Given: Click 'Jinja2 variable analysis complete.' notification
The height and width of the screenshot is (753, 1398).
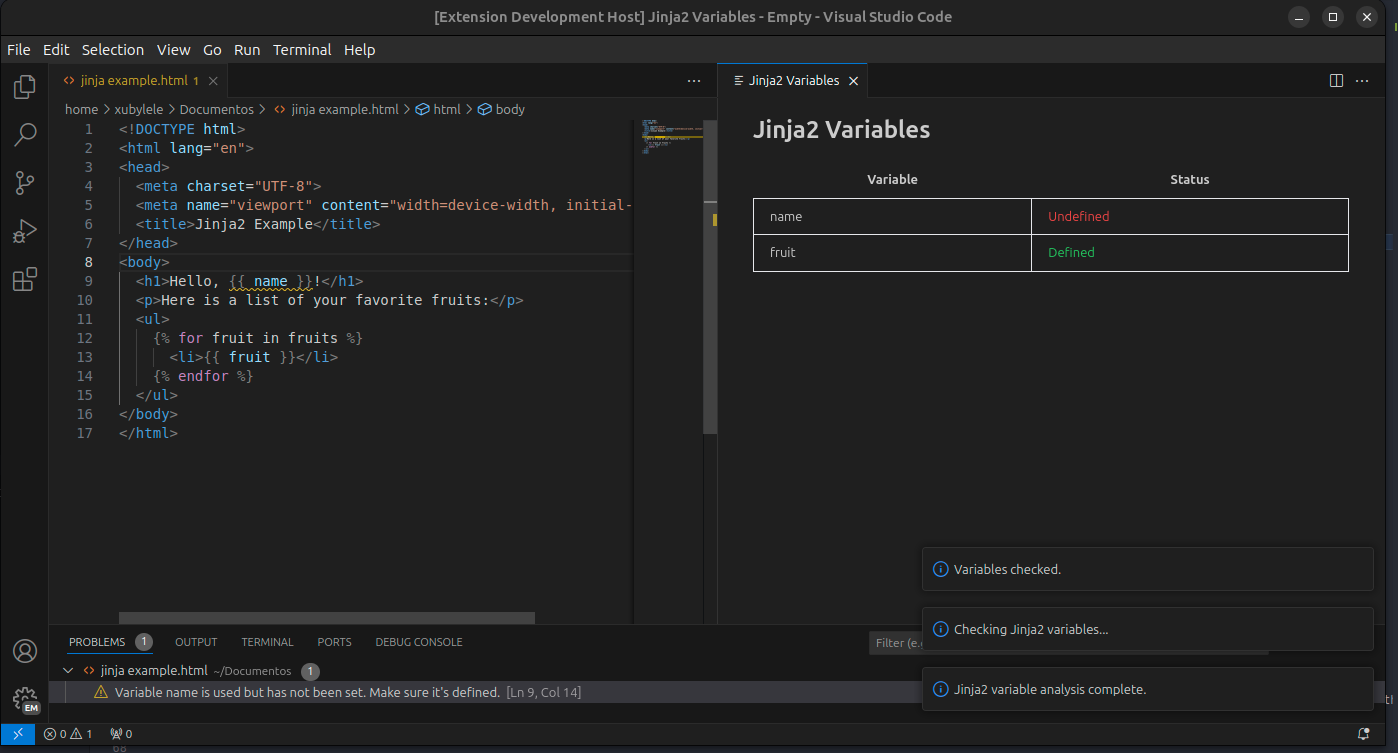Looking at the screenshot, I should point(1148,689).
